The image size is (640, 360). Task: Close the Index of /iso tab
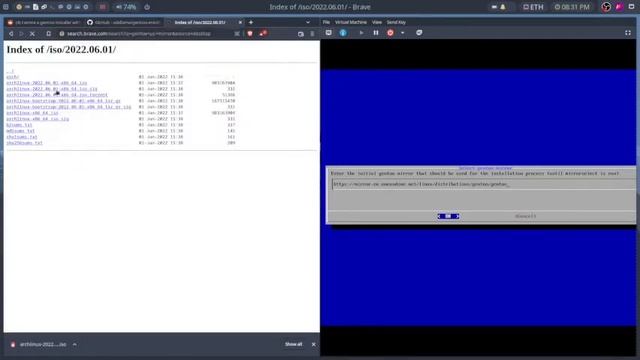point(240,22)
